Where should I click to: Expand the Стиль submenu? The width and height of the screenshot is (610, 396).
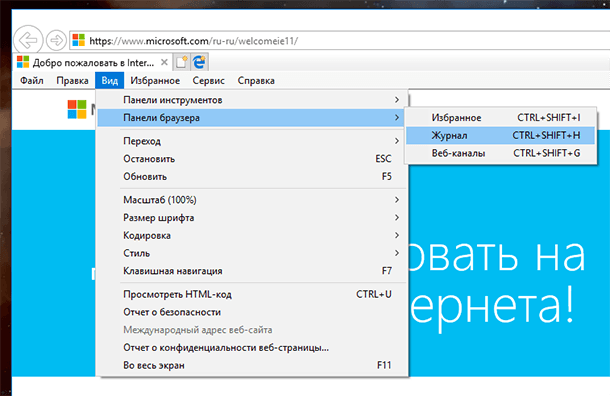[252, 253]
